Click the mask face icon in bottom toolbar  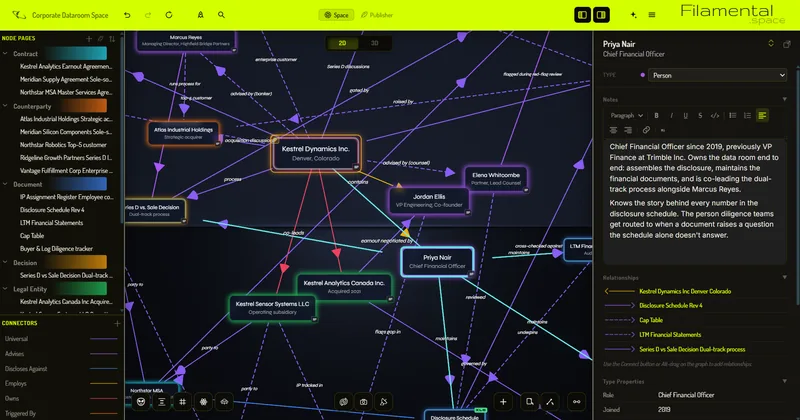[x=141, y=402]
